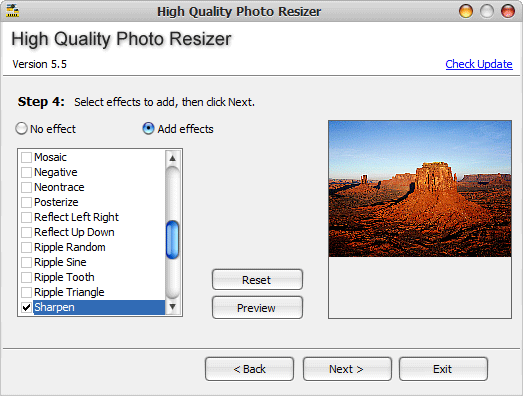This screenshot has width=523, height=396.
Task: Select the Ripple Tooth label text
Action: coord(64,277)
